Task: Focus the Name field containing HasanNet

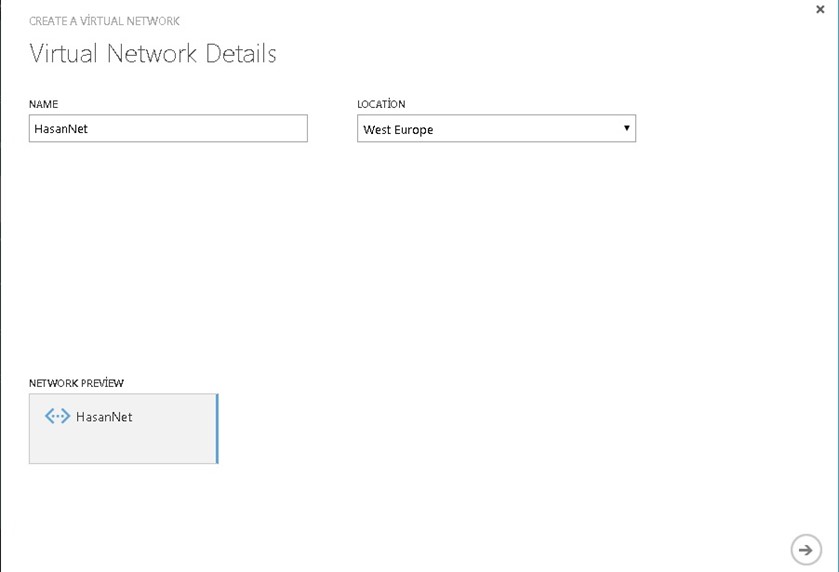Action: (168, 129)
